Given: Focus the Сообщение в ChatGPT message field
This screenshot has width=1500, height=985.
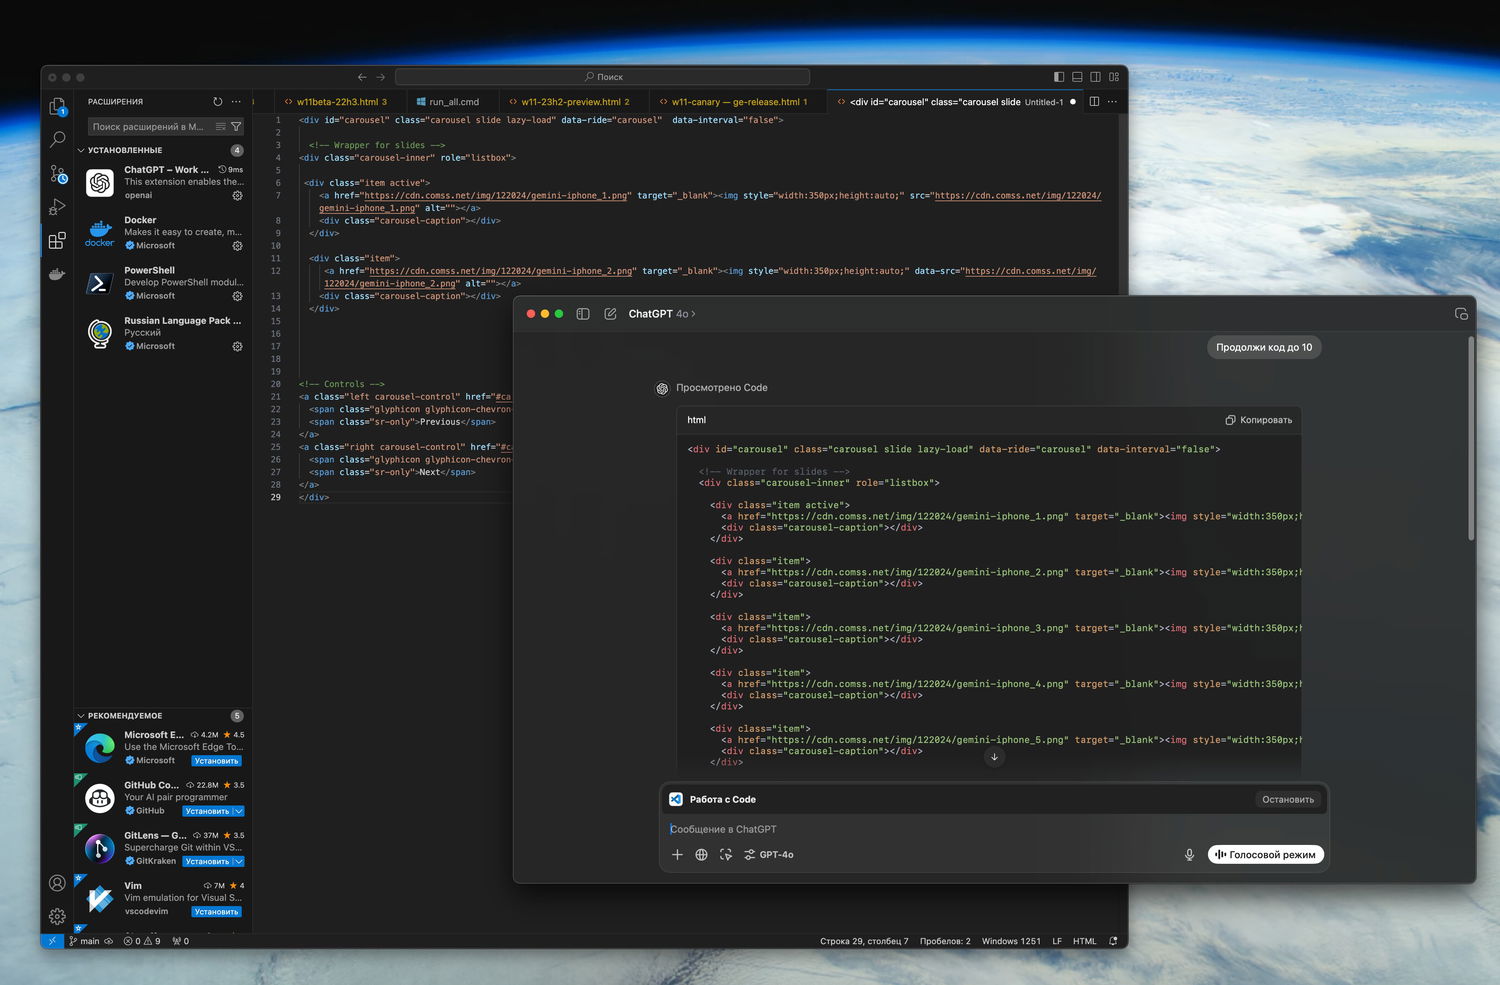Looking at the screenshot, I should [994, 829].
